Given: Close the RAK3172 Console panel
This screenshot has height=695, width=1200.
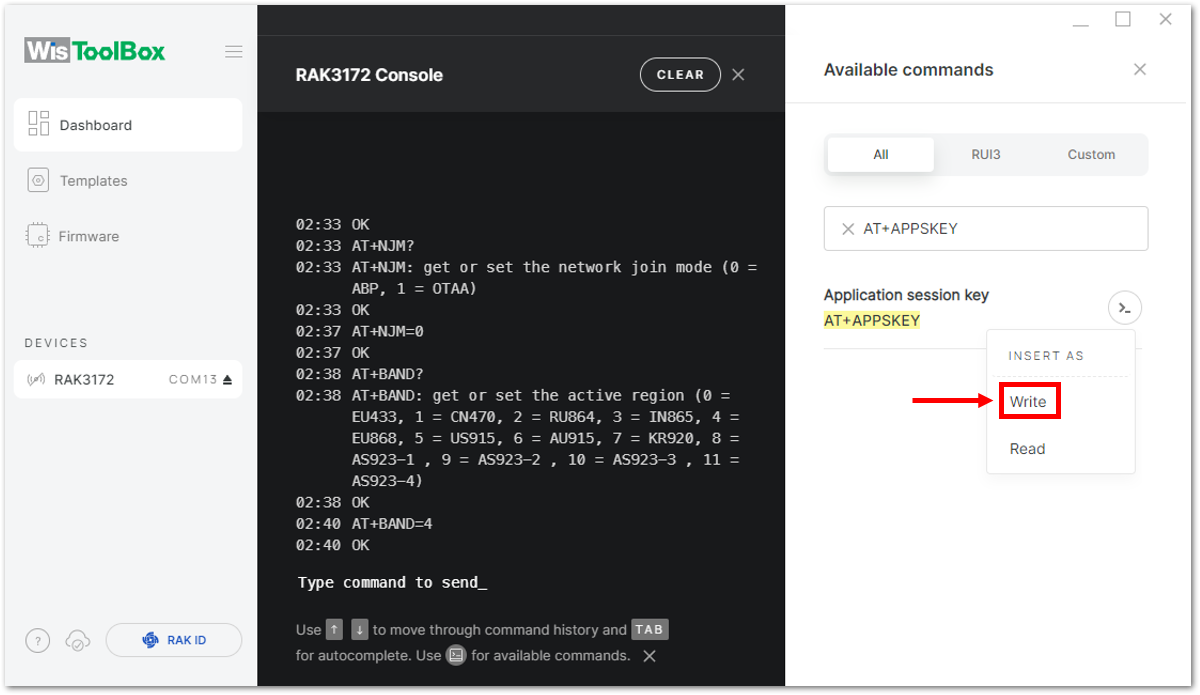Looking at the screenshot, I should click(738, 75).
